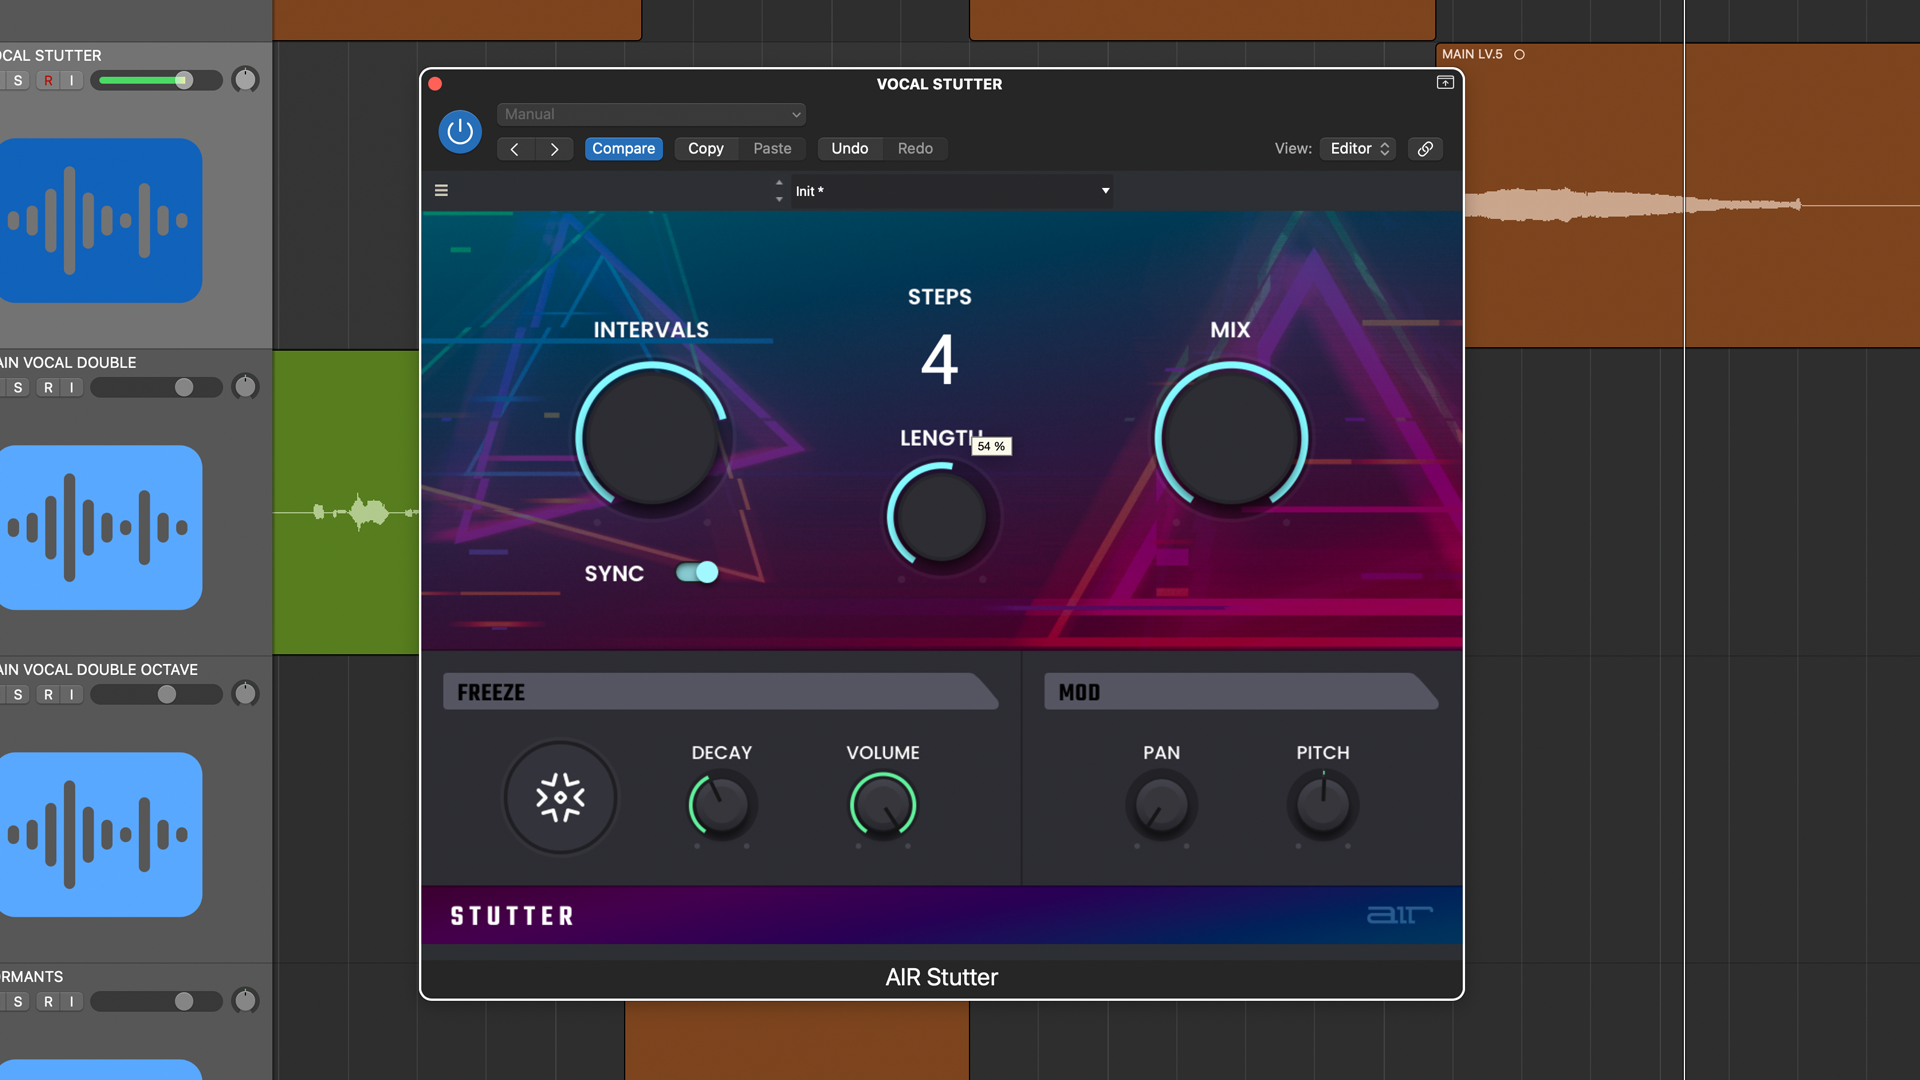Viewport: 1920px width, 1080px height.
Task: Click the Length knob
Action: [940, 517]
